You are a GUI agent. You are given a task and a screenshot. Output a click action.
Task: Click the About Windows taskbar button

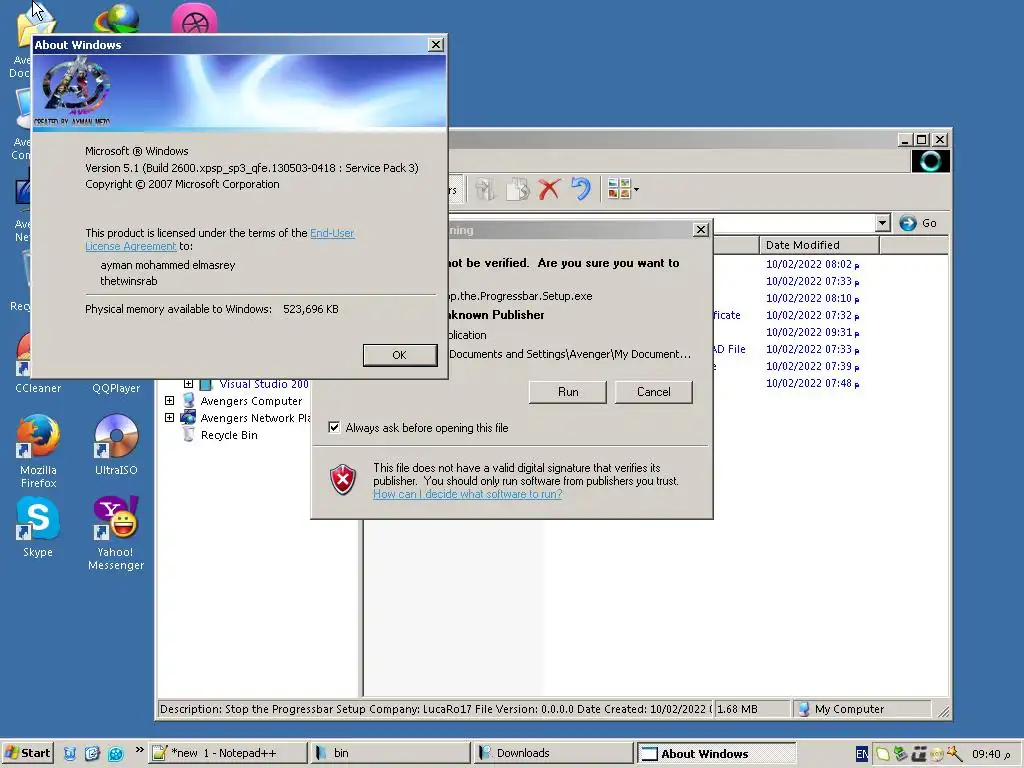[x=715, y=753]
